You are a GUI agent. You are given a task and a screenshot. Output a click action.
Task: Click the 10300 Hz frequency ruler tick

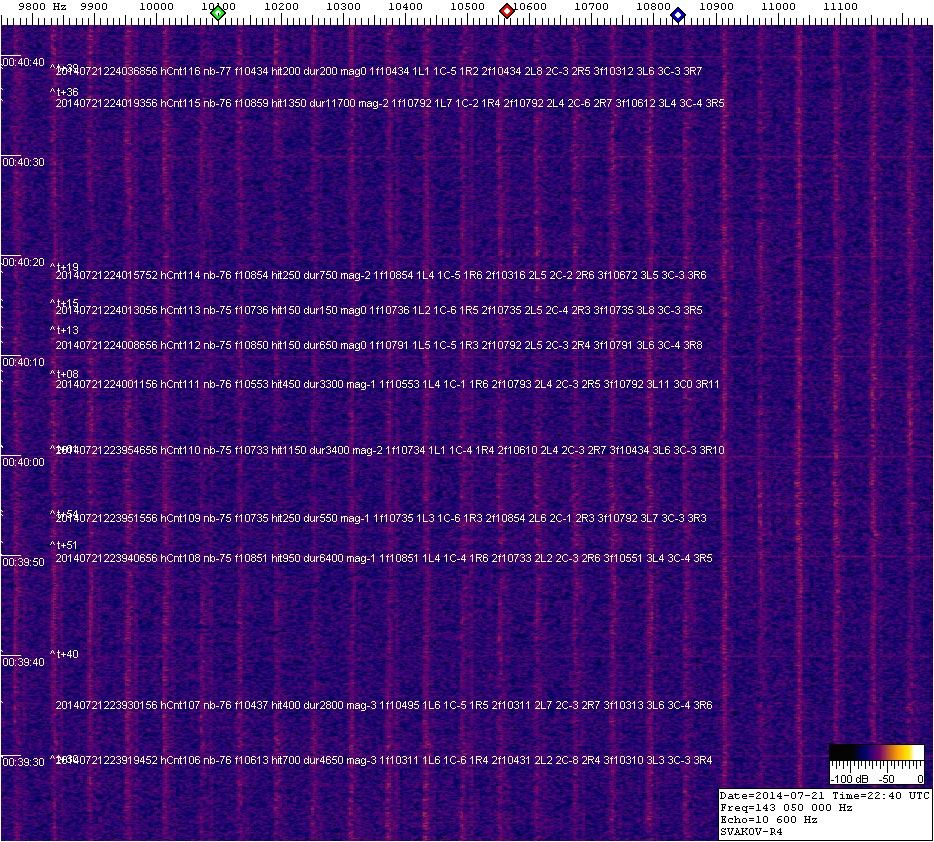[343, 7]
